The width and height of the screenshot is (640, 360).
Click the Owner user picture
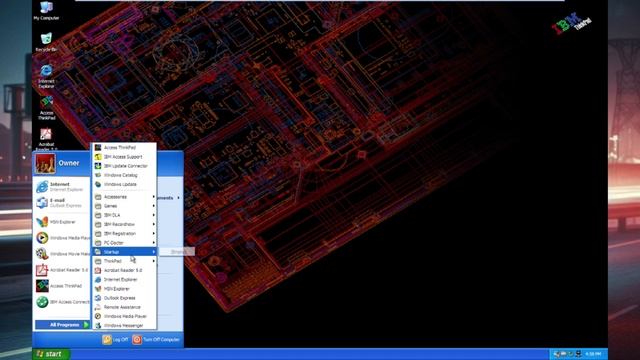(45, 163)
